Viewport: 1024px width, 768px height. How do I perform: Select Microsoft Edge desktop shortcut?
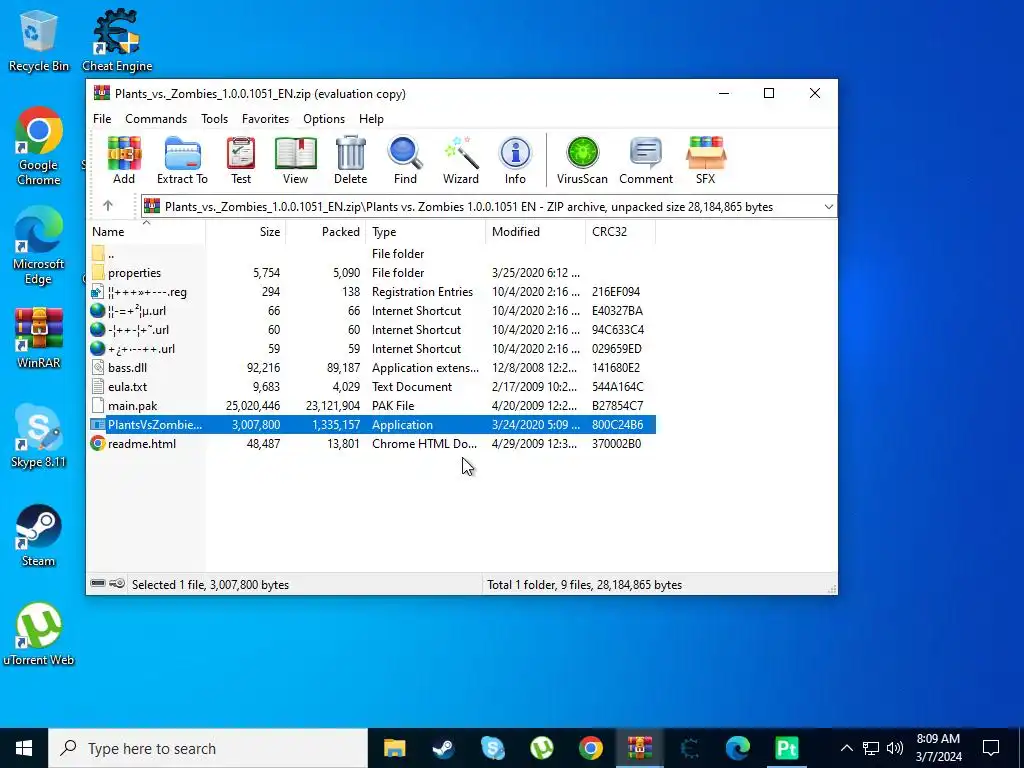click(x=38, y=246)
